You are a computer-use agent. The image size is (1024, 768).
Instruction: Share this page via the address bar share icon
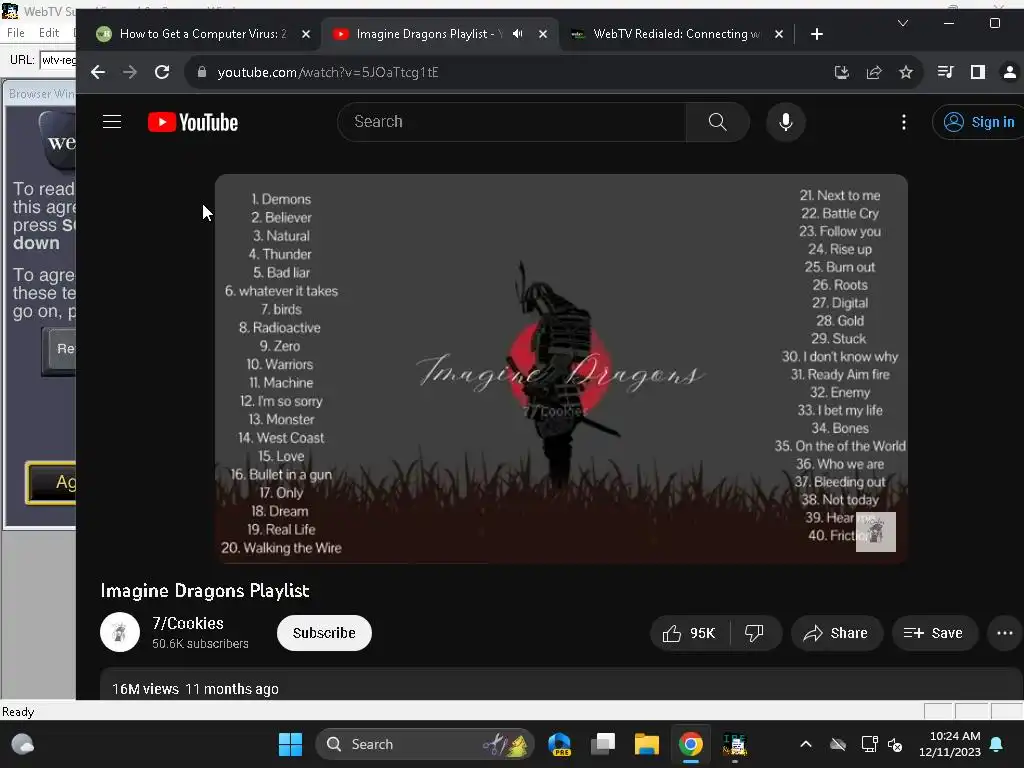tap(874, 72)
